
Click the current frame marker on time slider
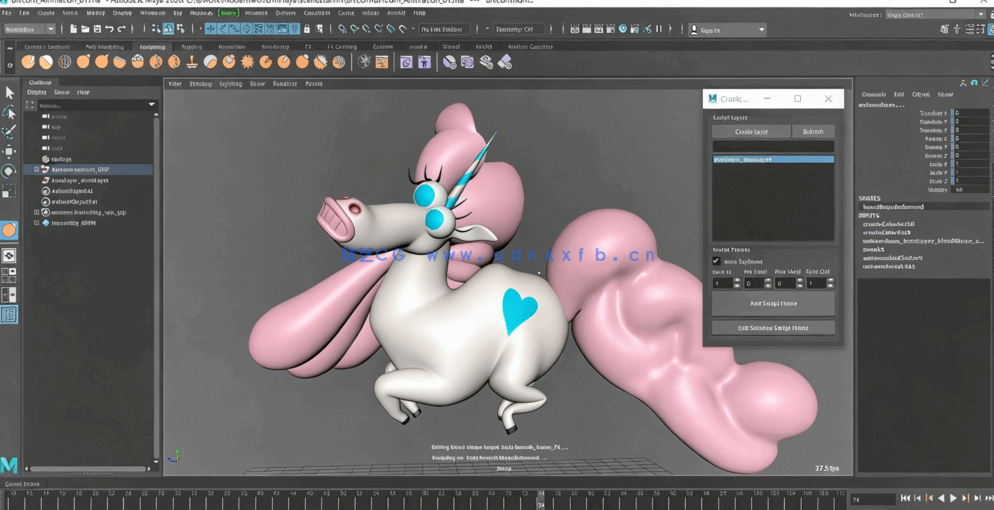[x=541, y=496]
